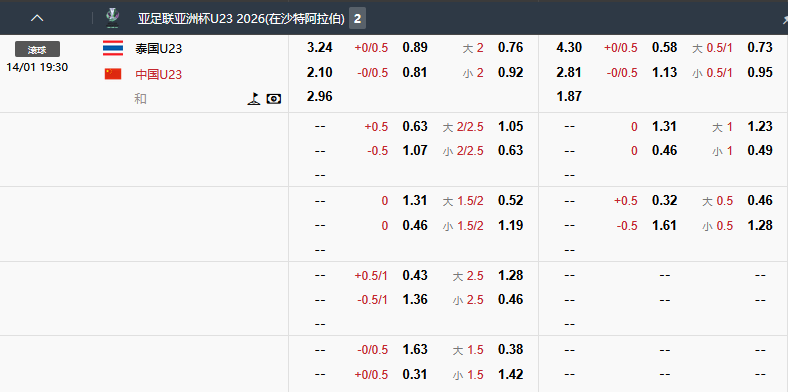Screen dimensions: 788x392
Task: Click the AFC U23 Asian Cup league logo
Action: (x=113, y=19)
